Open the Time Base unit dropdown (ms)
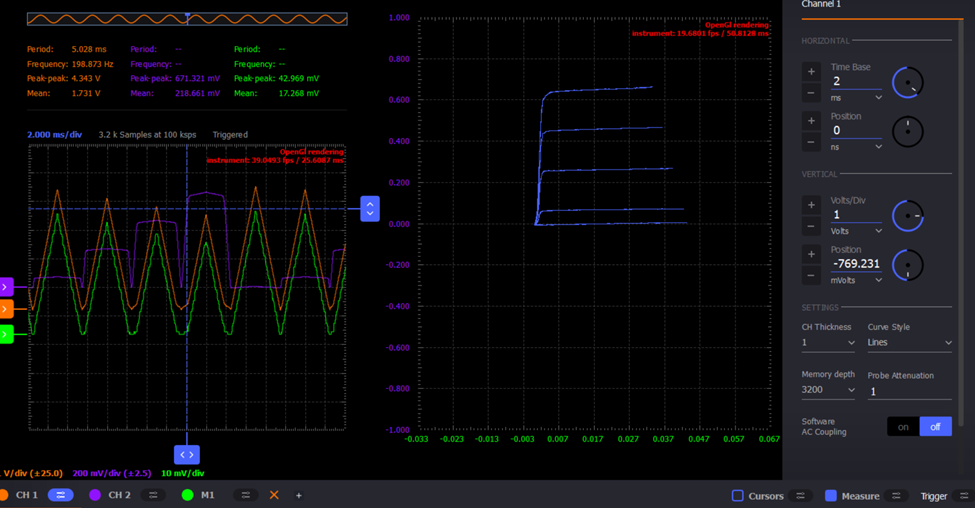The height and width of the screenshot is (508, 975). (856, 98)
